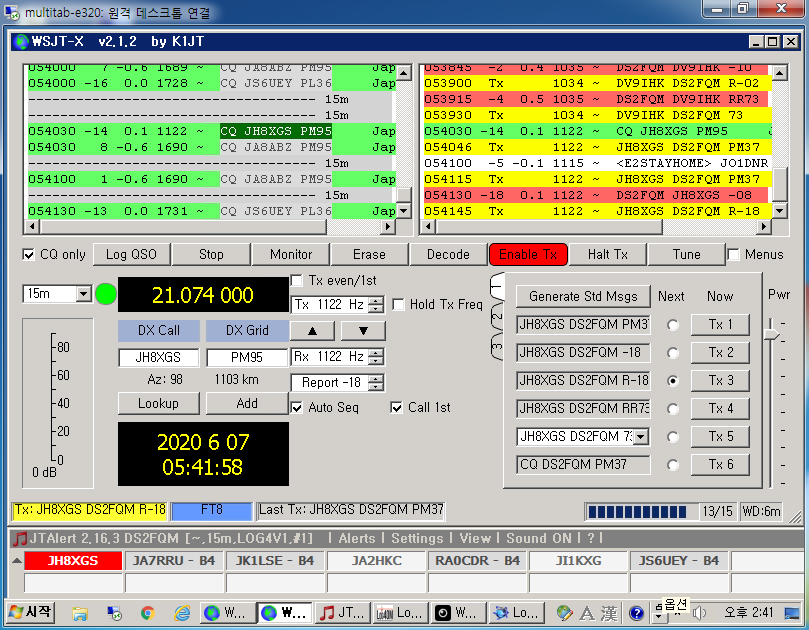Open the JTAlert Alerts menu
Viewport: 809px width, 630px height.
(357, 539)
